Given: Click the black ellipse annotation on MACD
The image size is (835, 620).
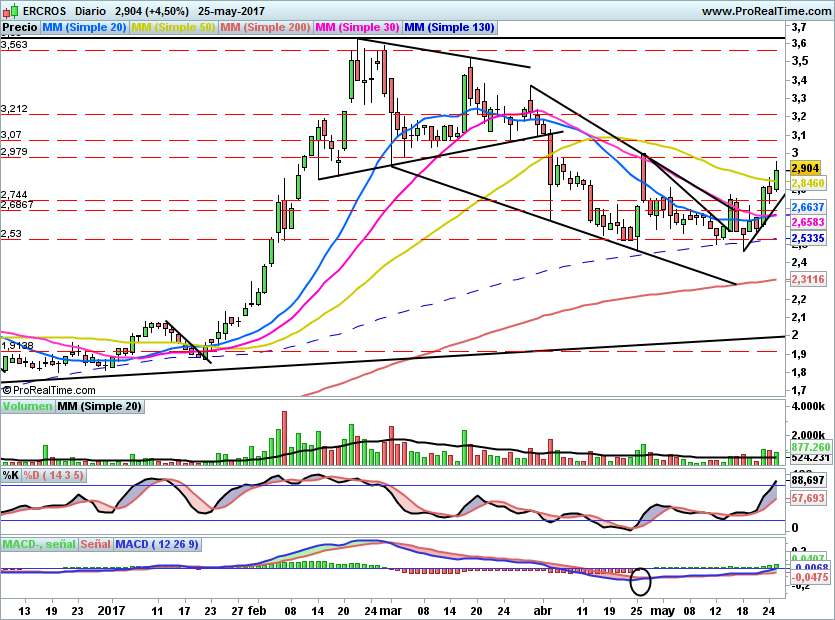Looking at the screenshot, I should (640, 579).
